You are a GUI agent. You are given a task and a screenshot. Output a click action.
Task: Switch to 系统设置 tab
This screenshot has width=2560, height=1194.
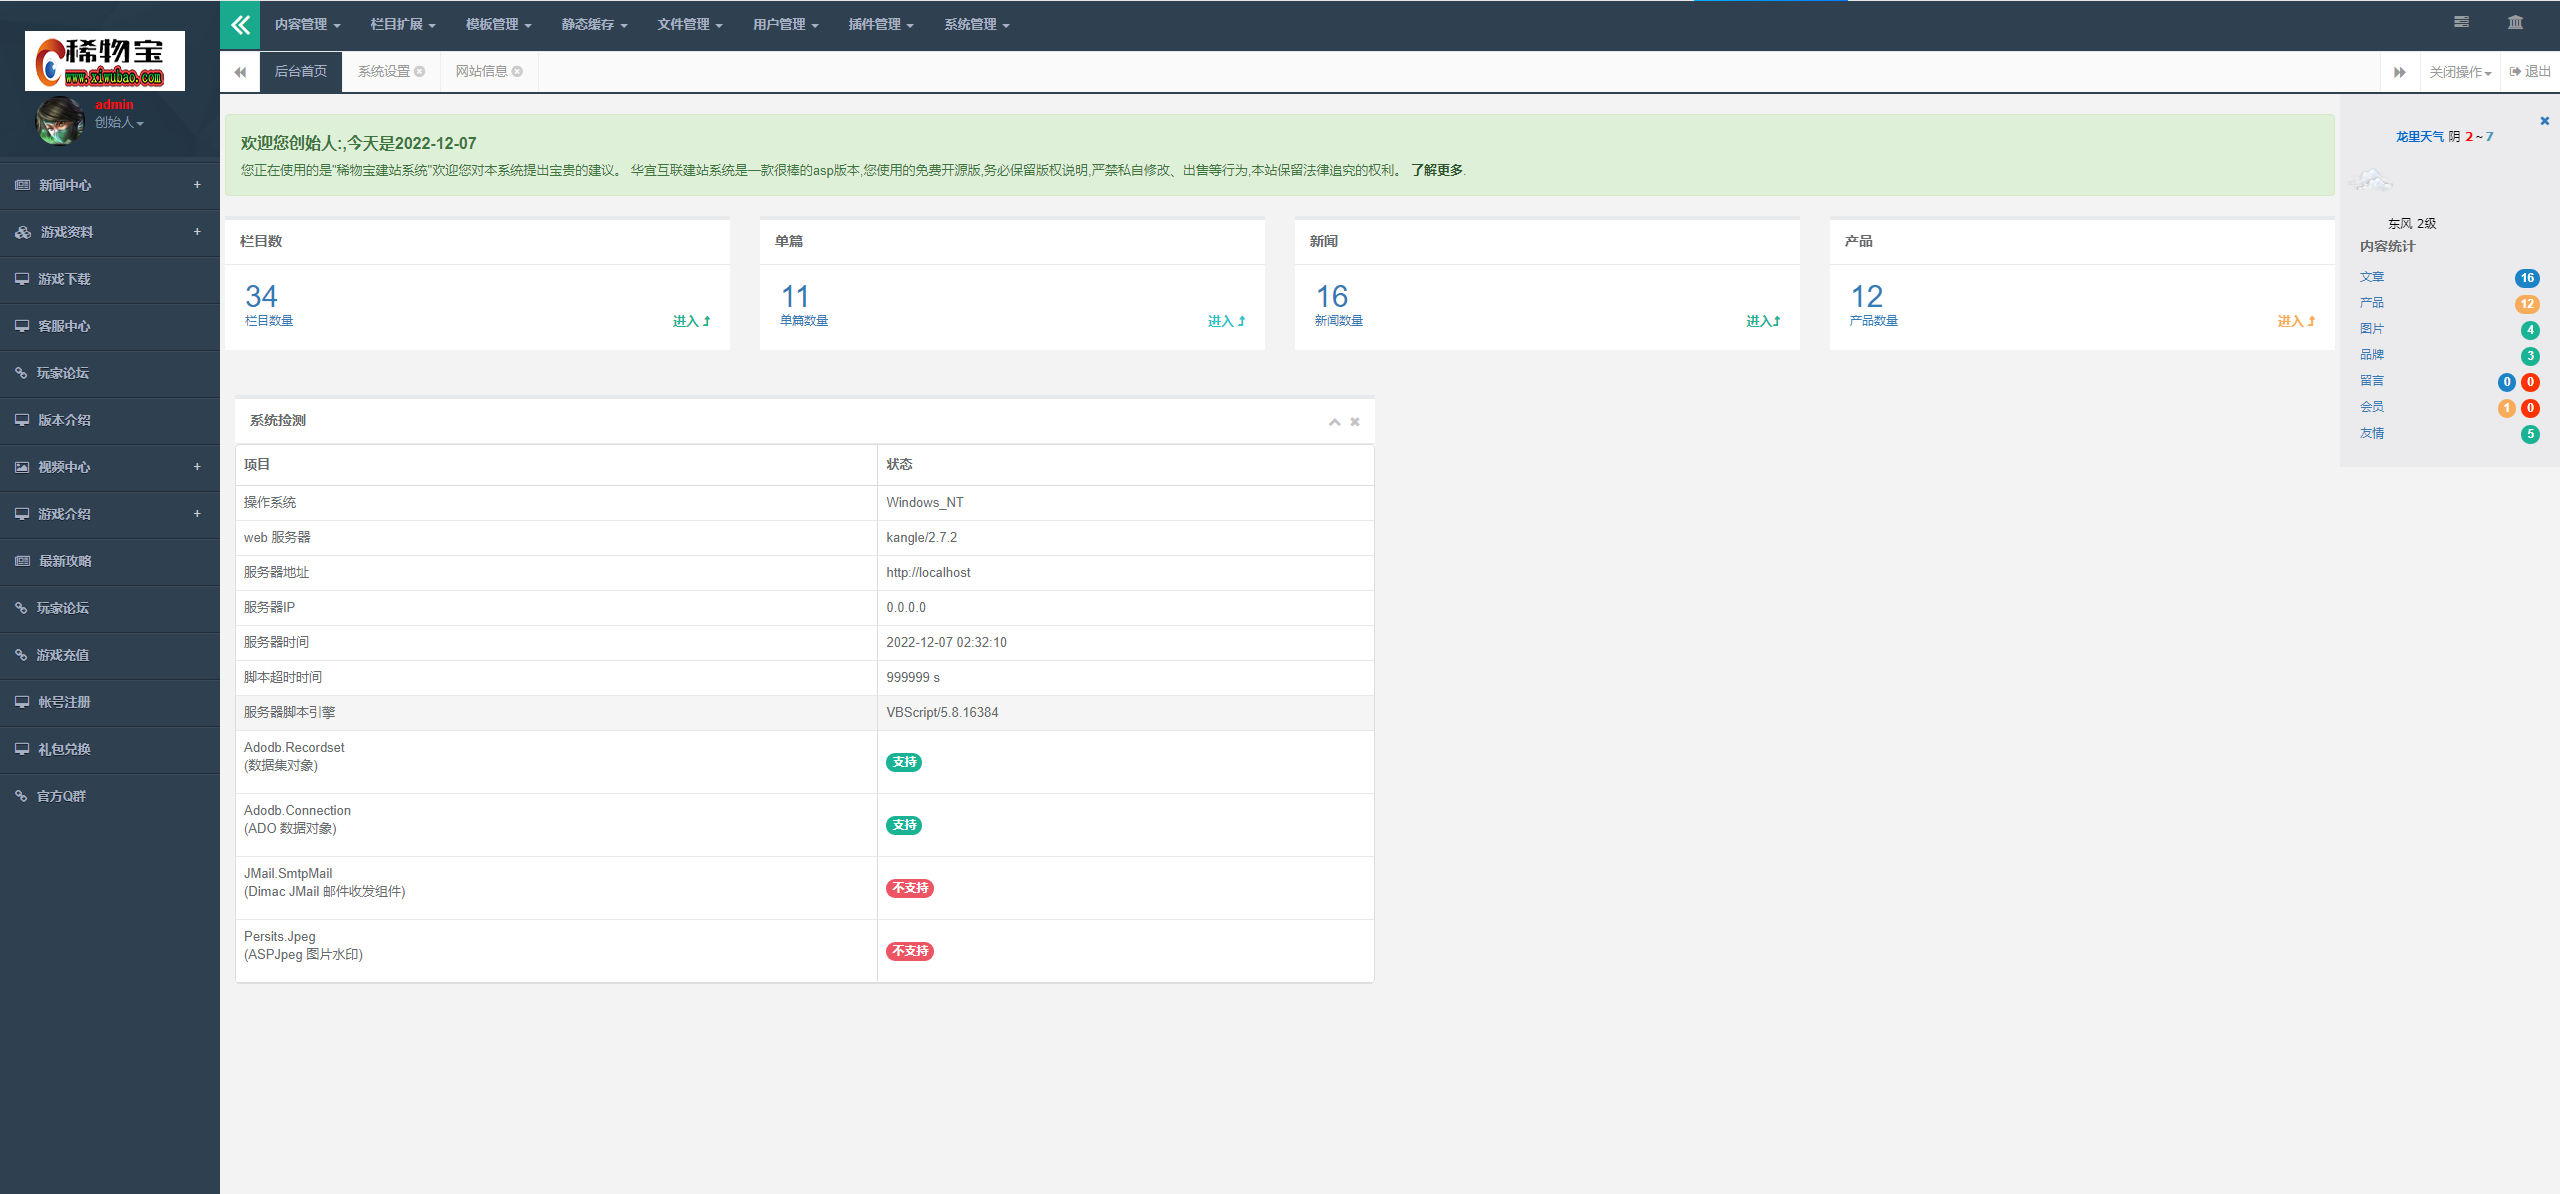tap(384, 72)
